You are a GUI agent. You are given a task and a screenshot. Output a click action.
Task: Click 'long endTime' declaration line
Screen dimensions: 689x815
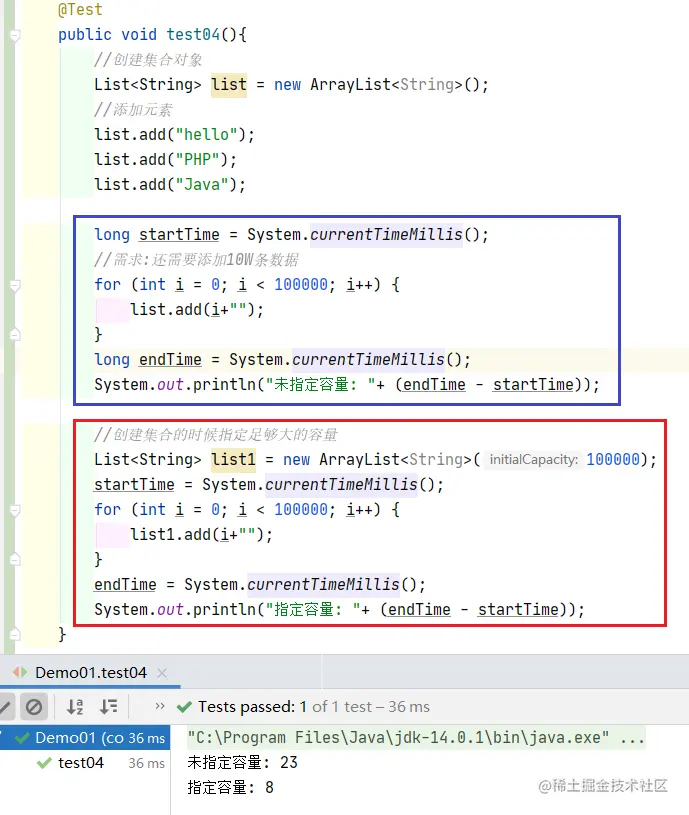tap(283, 360)
